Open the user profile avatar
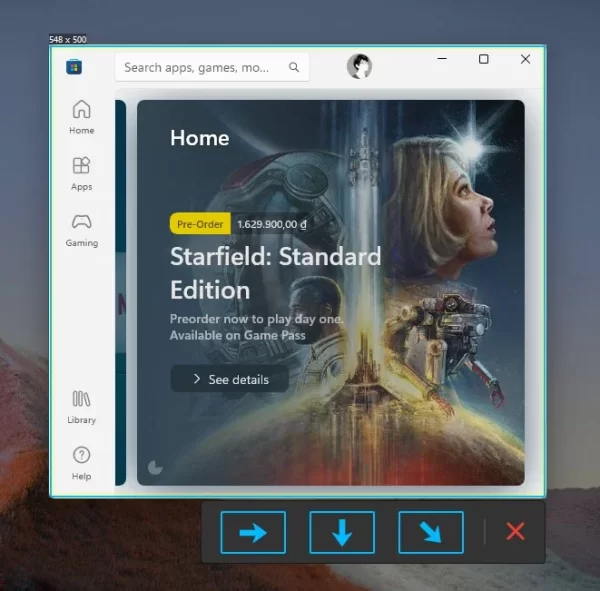This screenshot has width=600, height=591. (x=359, y=67)
